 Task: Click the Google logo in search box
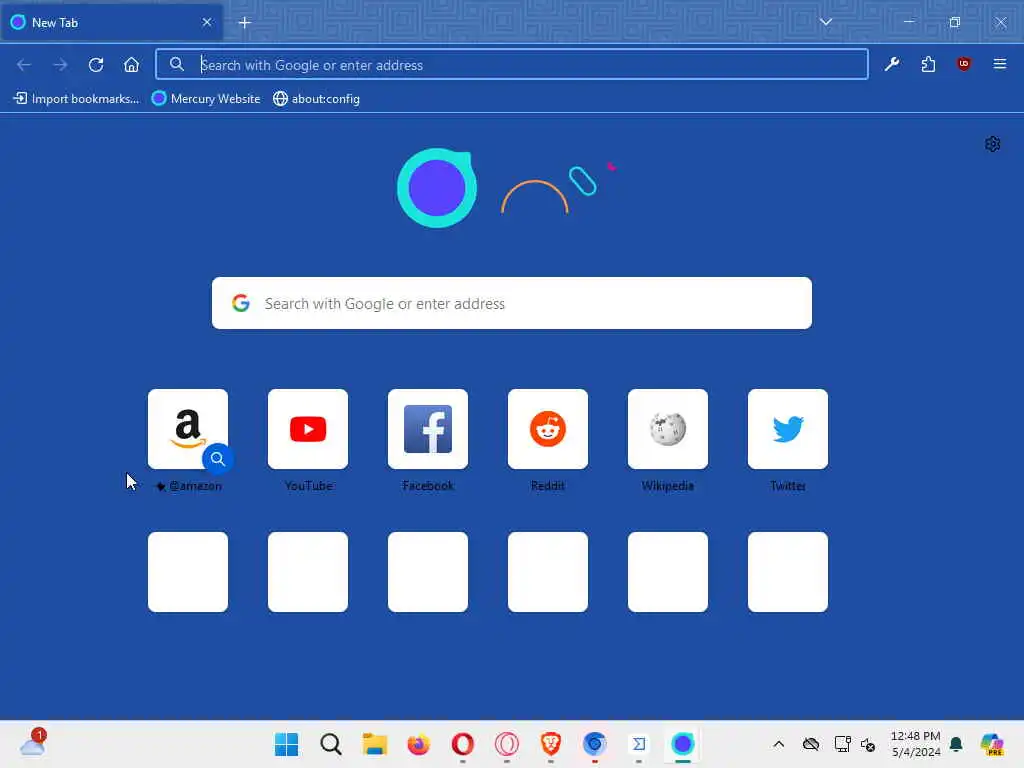(241, 303)
